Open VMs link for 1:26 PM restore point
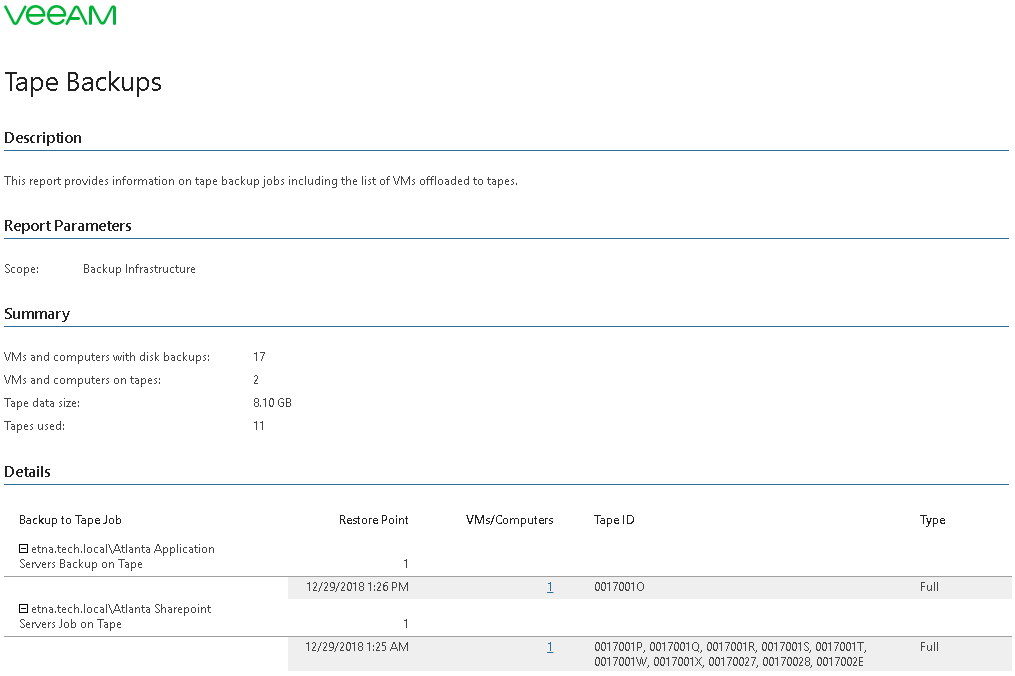 [x=550, y=587]
